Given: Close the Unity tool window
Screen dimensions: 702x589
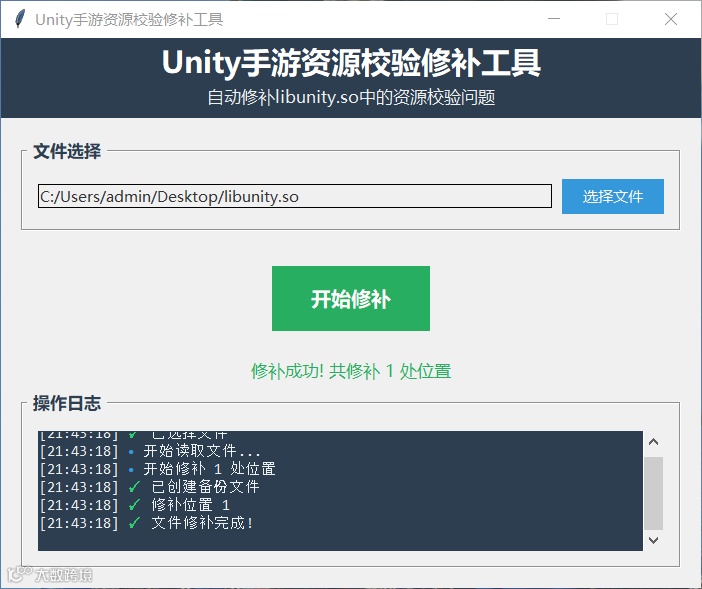Looking at the screenshot, I should coord(671,19).
